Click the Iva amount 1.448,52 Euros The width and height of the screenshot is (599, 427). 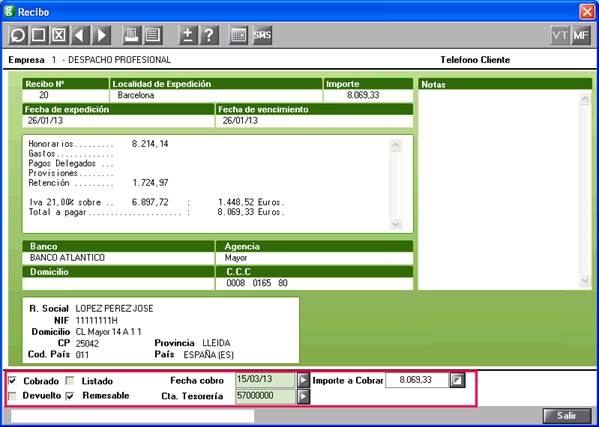point(251,202)
